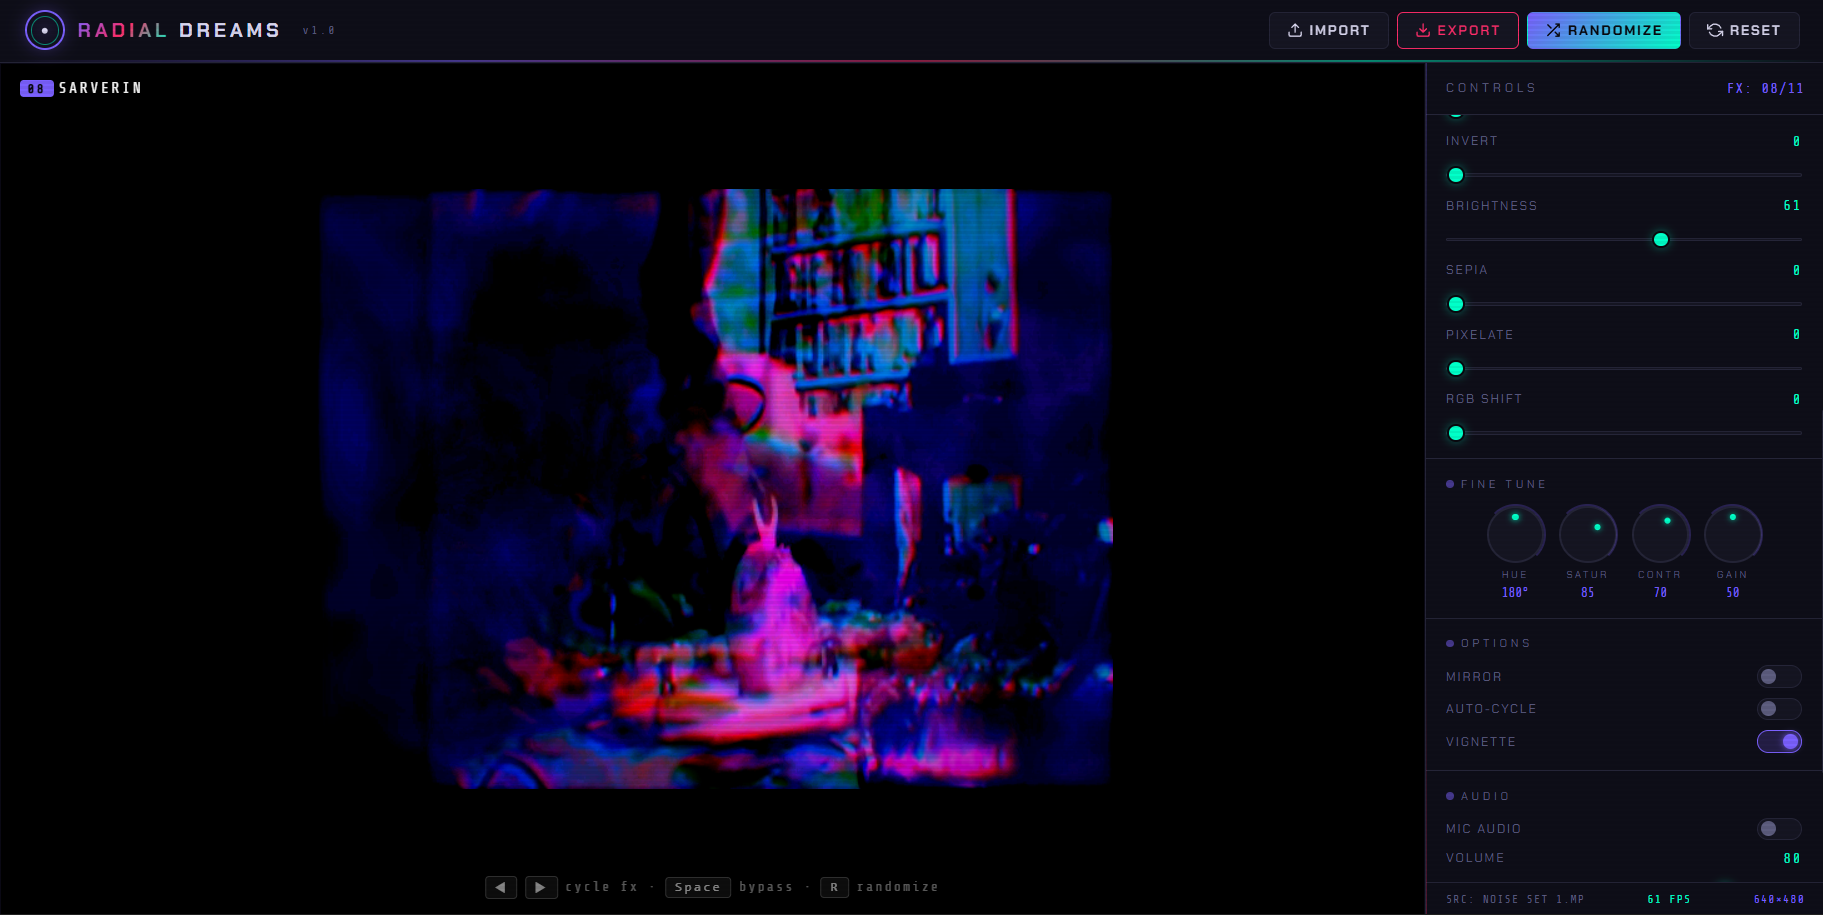
Task: Disable the Vignette toggle
Action: coord(1778,742)
